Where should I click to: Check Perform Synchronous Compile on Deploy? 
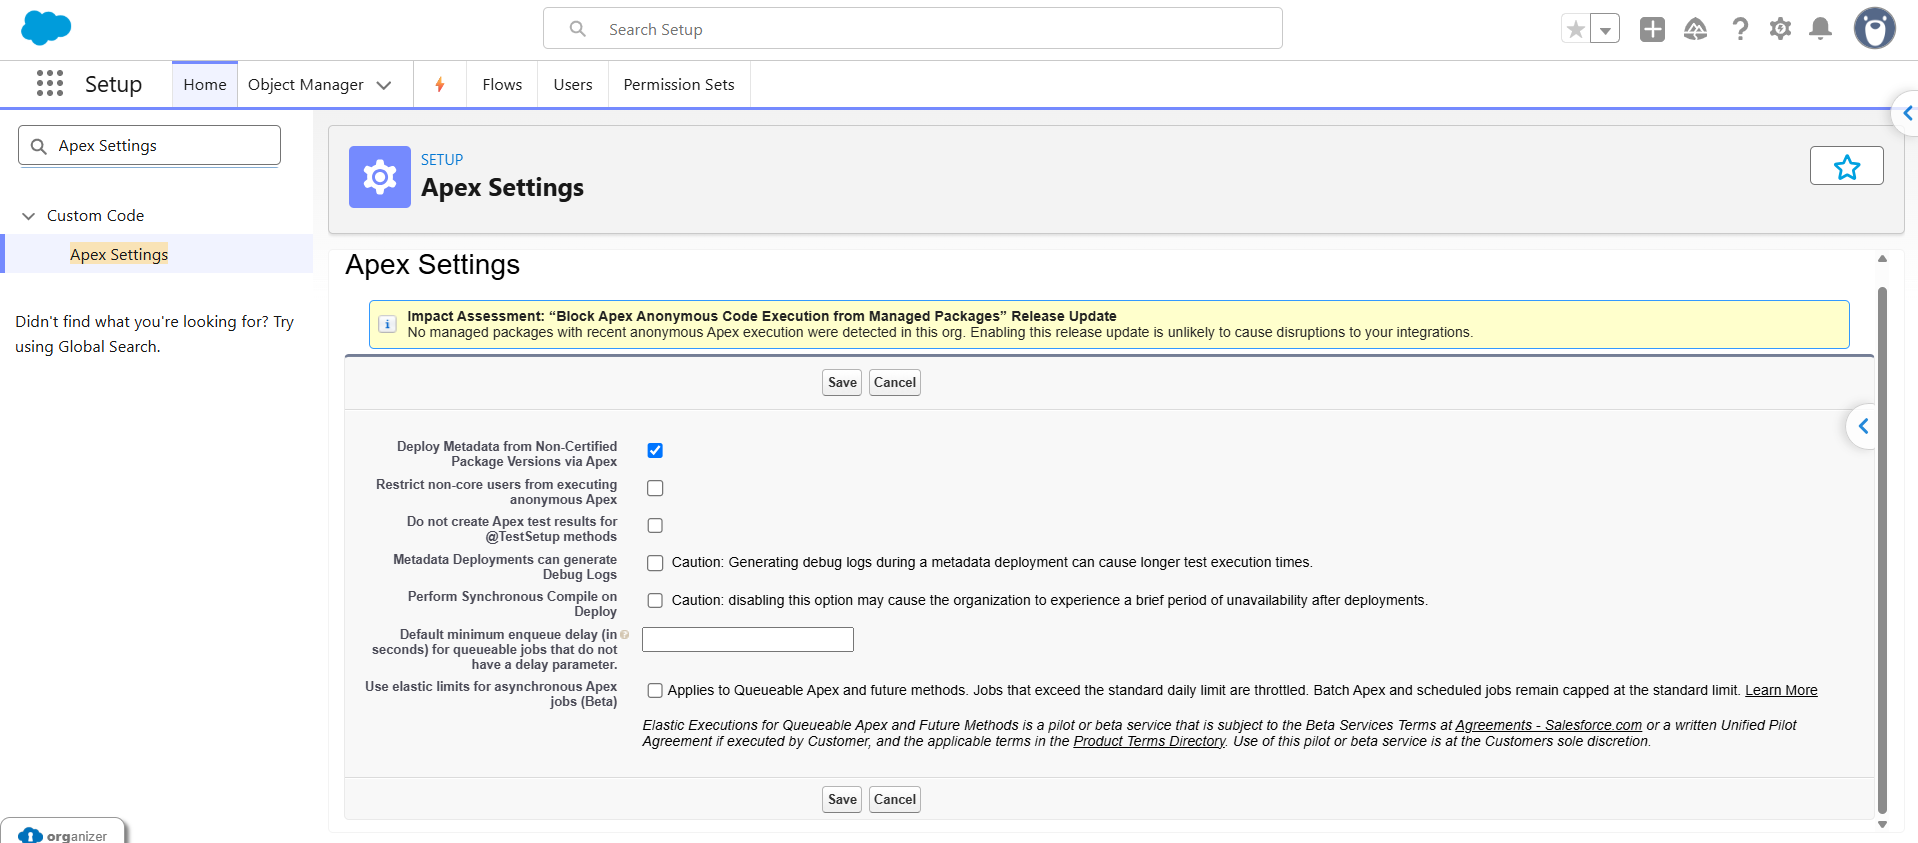point(655,601)
